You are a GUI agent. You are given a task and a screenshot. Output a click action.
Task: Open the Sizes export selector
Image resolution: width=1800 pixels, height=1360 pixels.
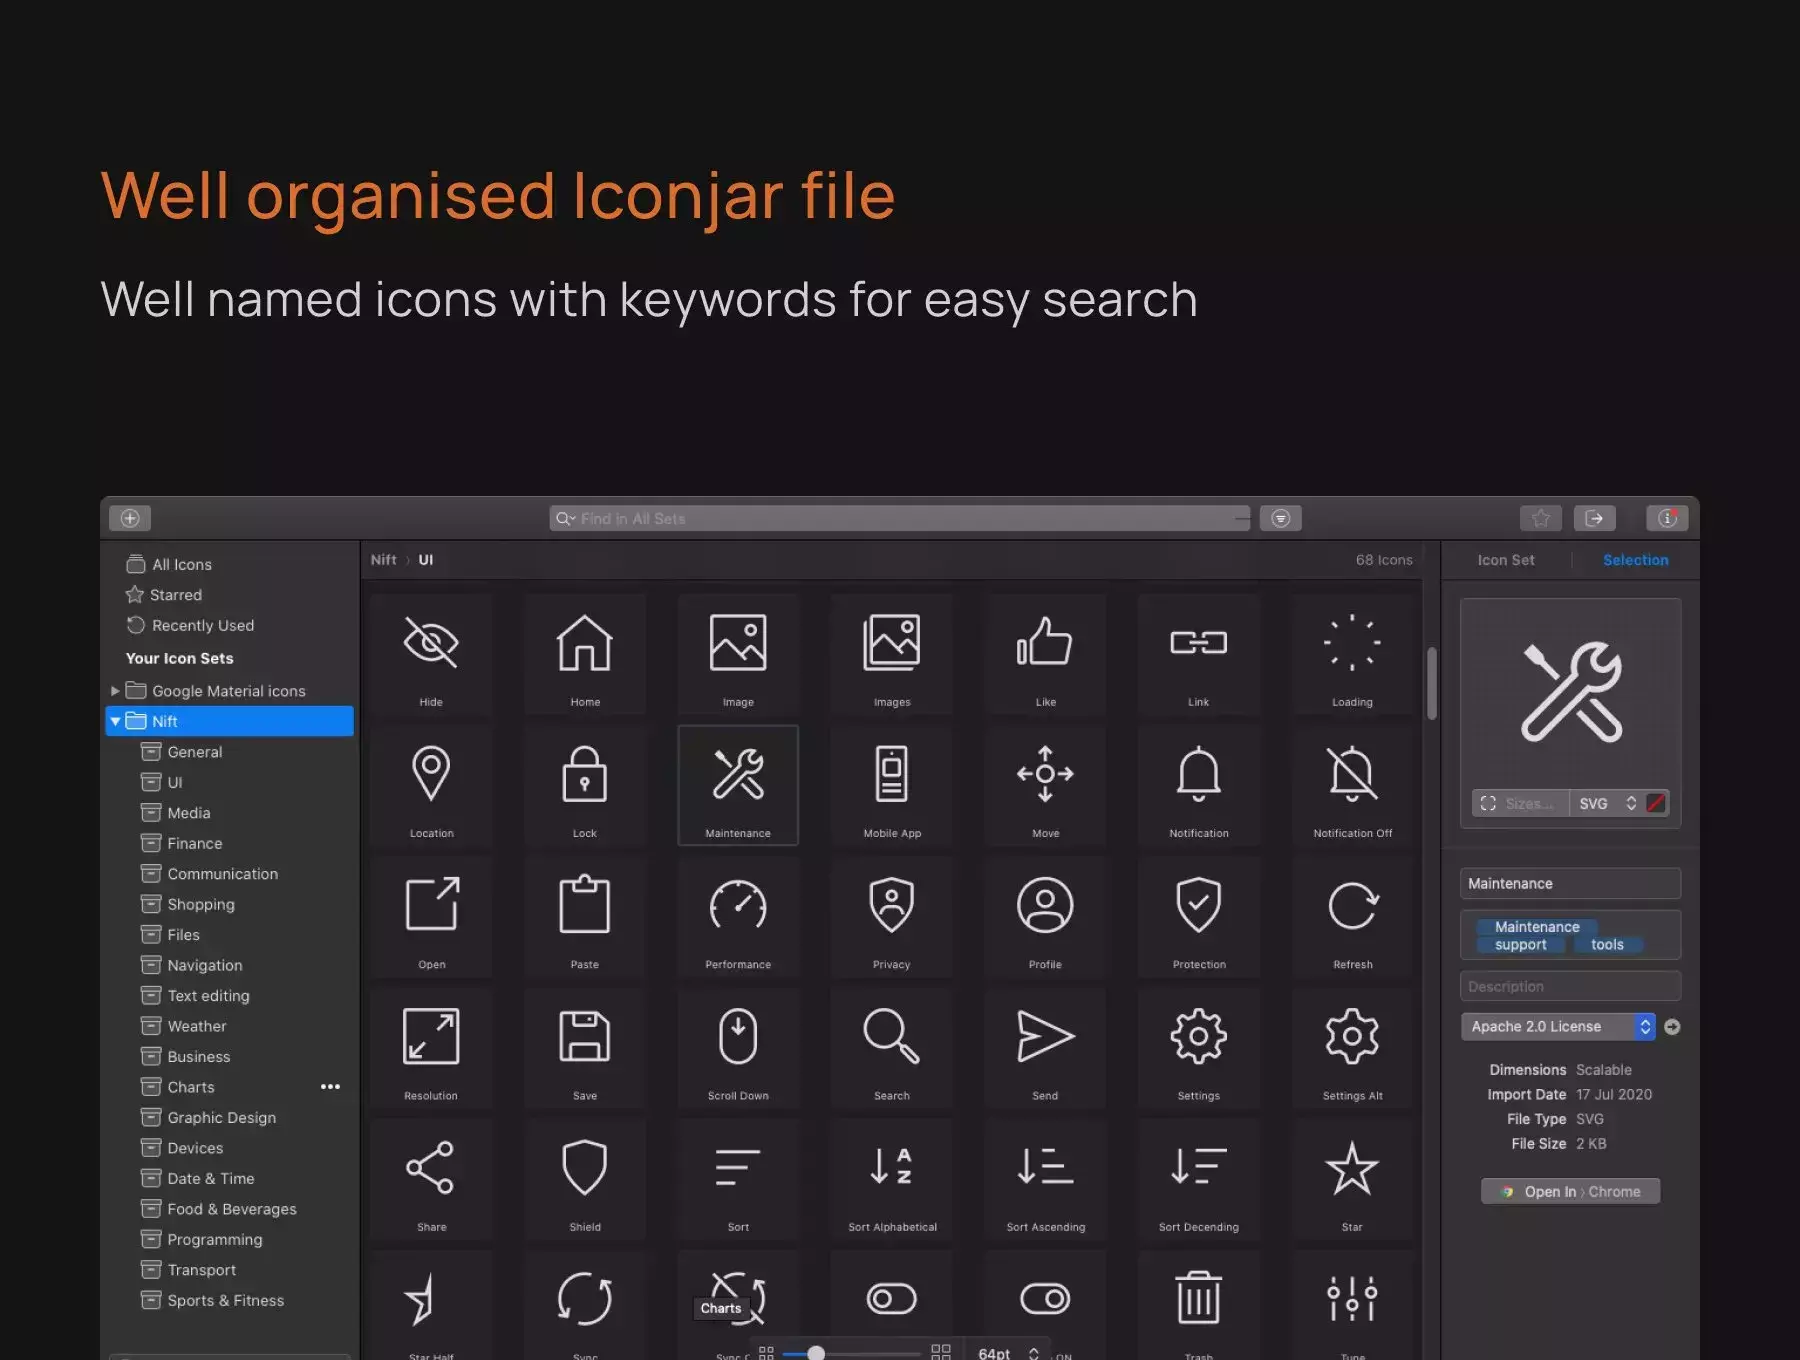(1520, 803)
